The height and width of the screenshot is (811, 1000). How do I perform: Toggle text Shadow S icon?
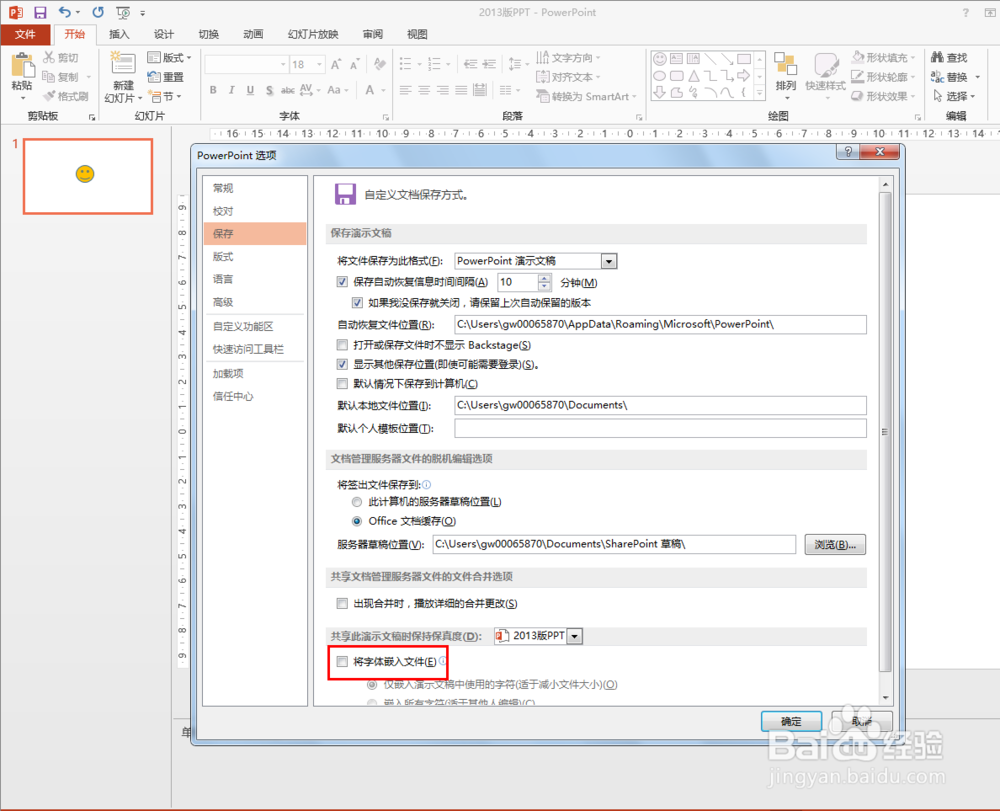(270, 91)
